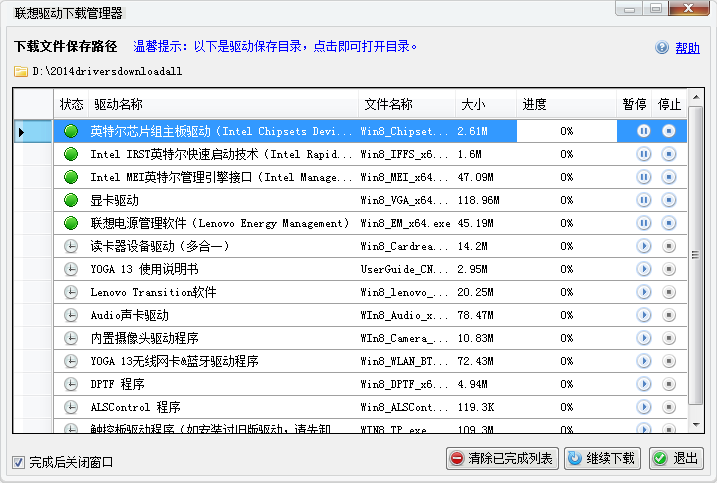The image size is (717, 483).
Task: Click the 进度 column header
Action: click(x=567, y=104)
